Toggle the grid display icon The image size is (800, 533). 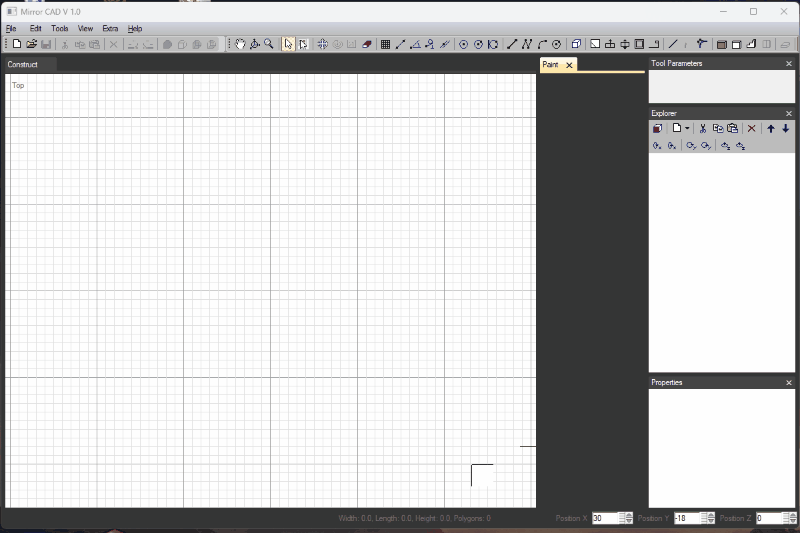(385, 44)
